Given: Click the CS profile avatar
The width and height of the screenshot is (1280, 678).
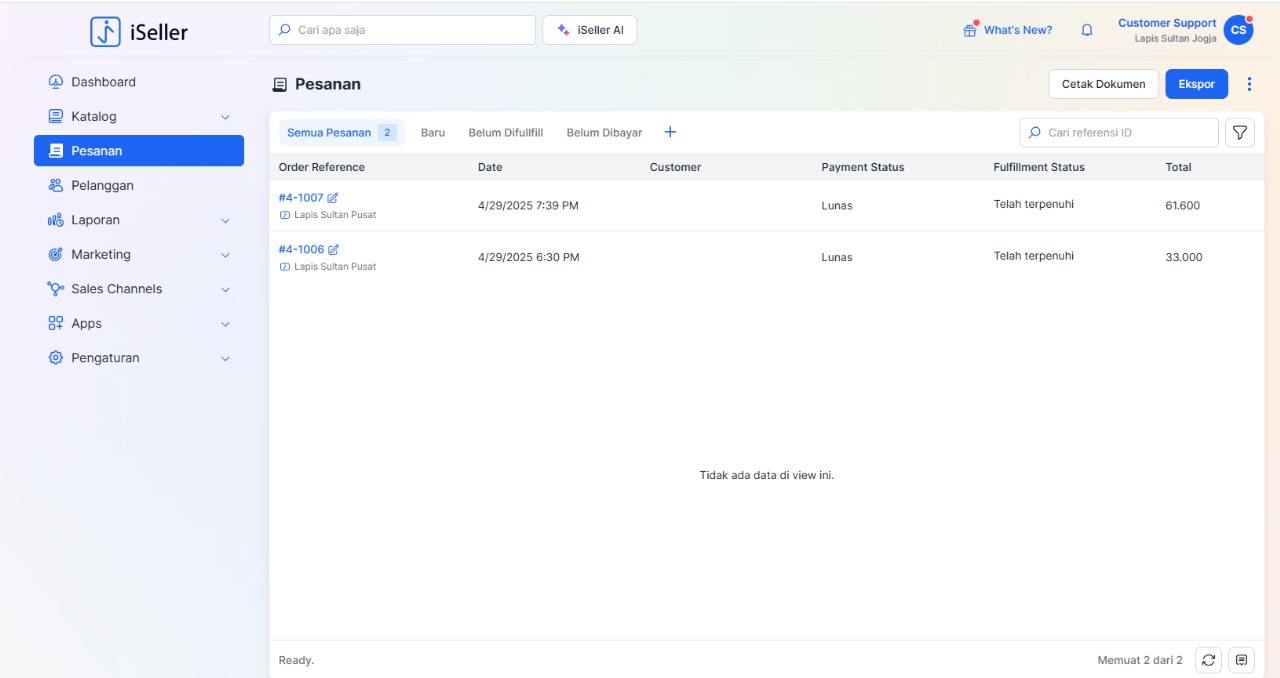Looking at the screenshot, I should pos(1238,30).
